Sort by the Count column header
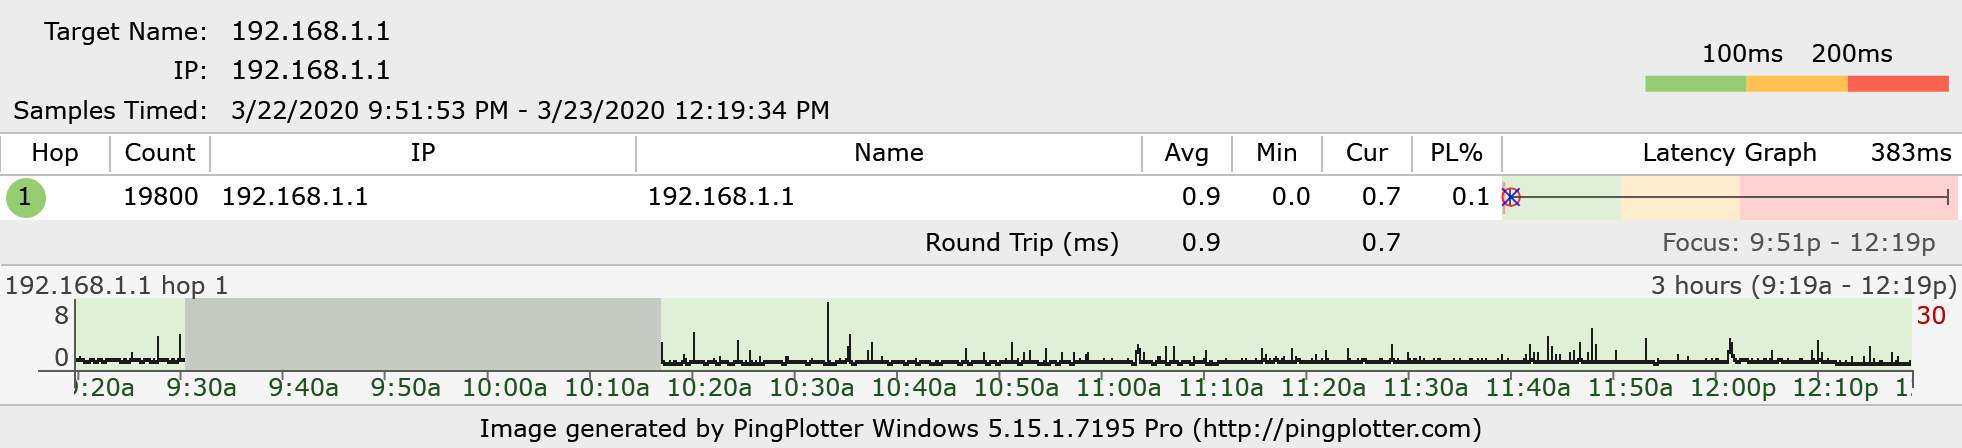 coord(159,153)
